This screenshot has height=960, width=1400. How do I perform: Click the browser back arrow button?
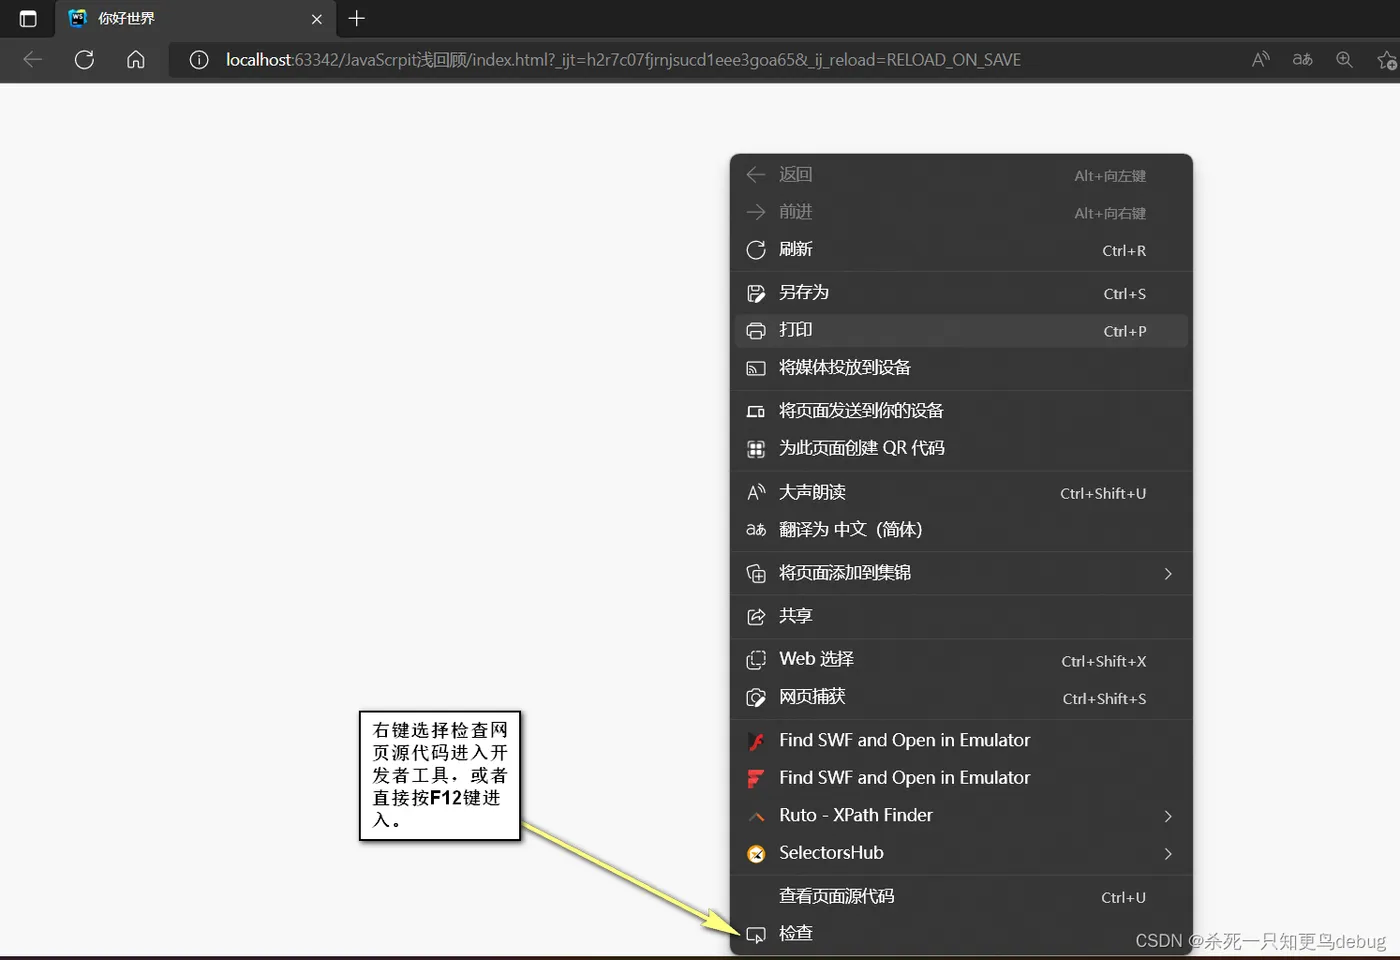(33, 60)
